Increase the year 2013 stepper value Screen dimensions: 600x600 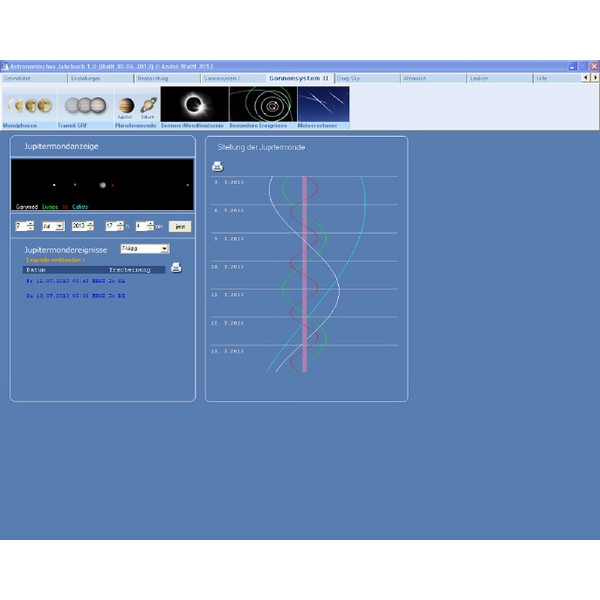[x=90, y=224]
